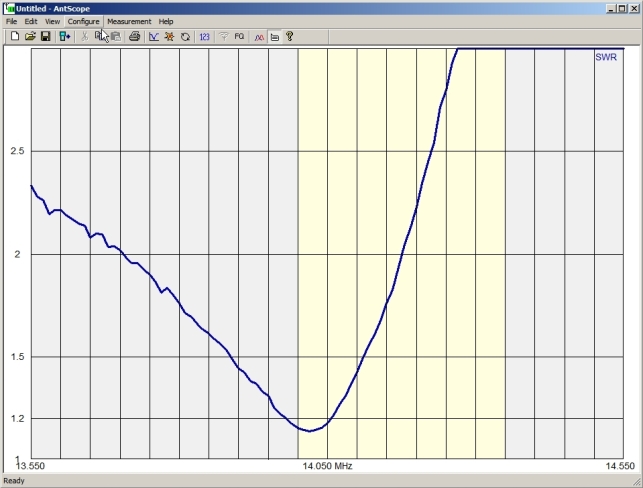Viewport: 643px width, 488px height.
Task: Click the Copy toolbar icon
Action: coord(100,36)
